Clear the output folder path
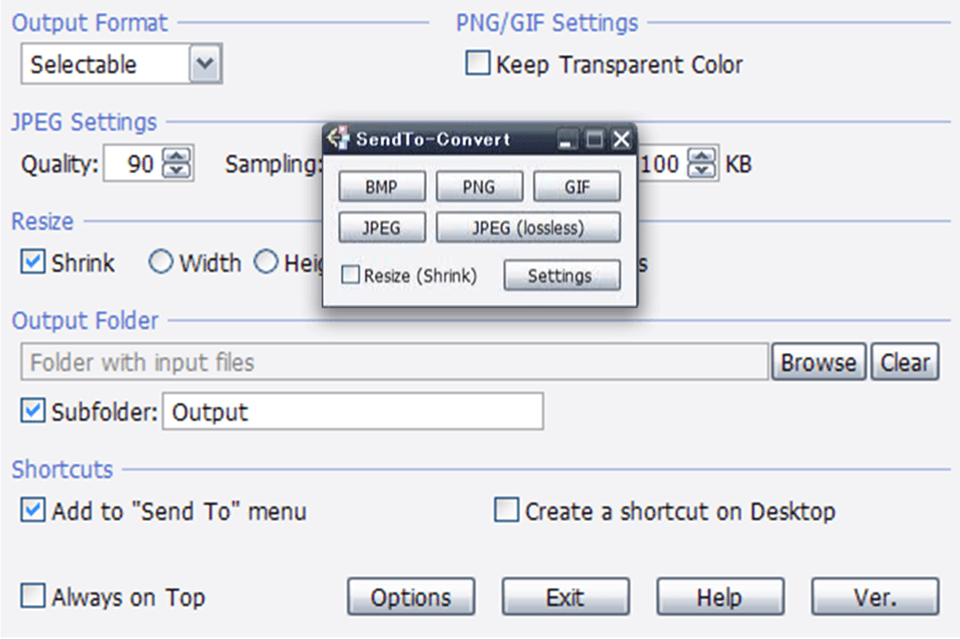Viewport: 960px width, 640px height. coord(905,362)
